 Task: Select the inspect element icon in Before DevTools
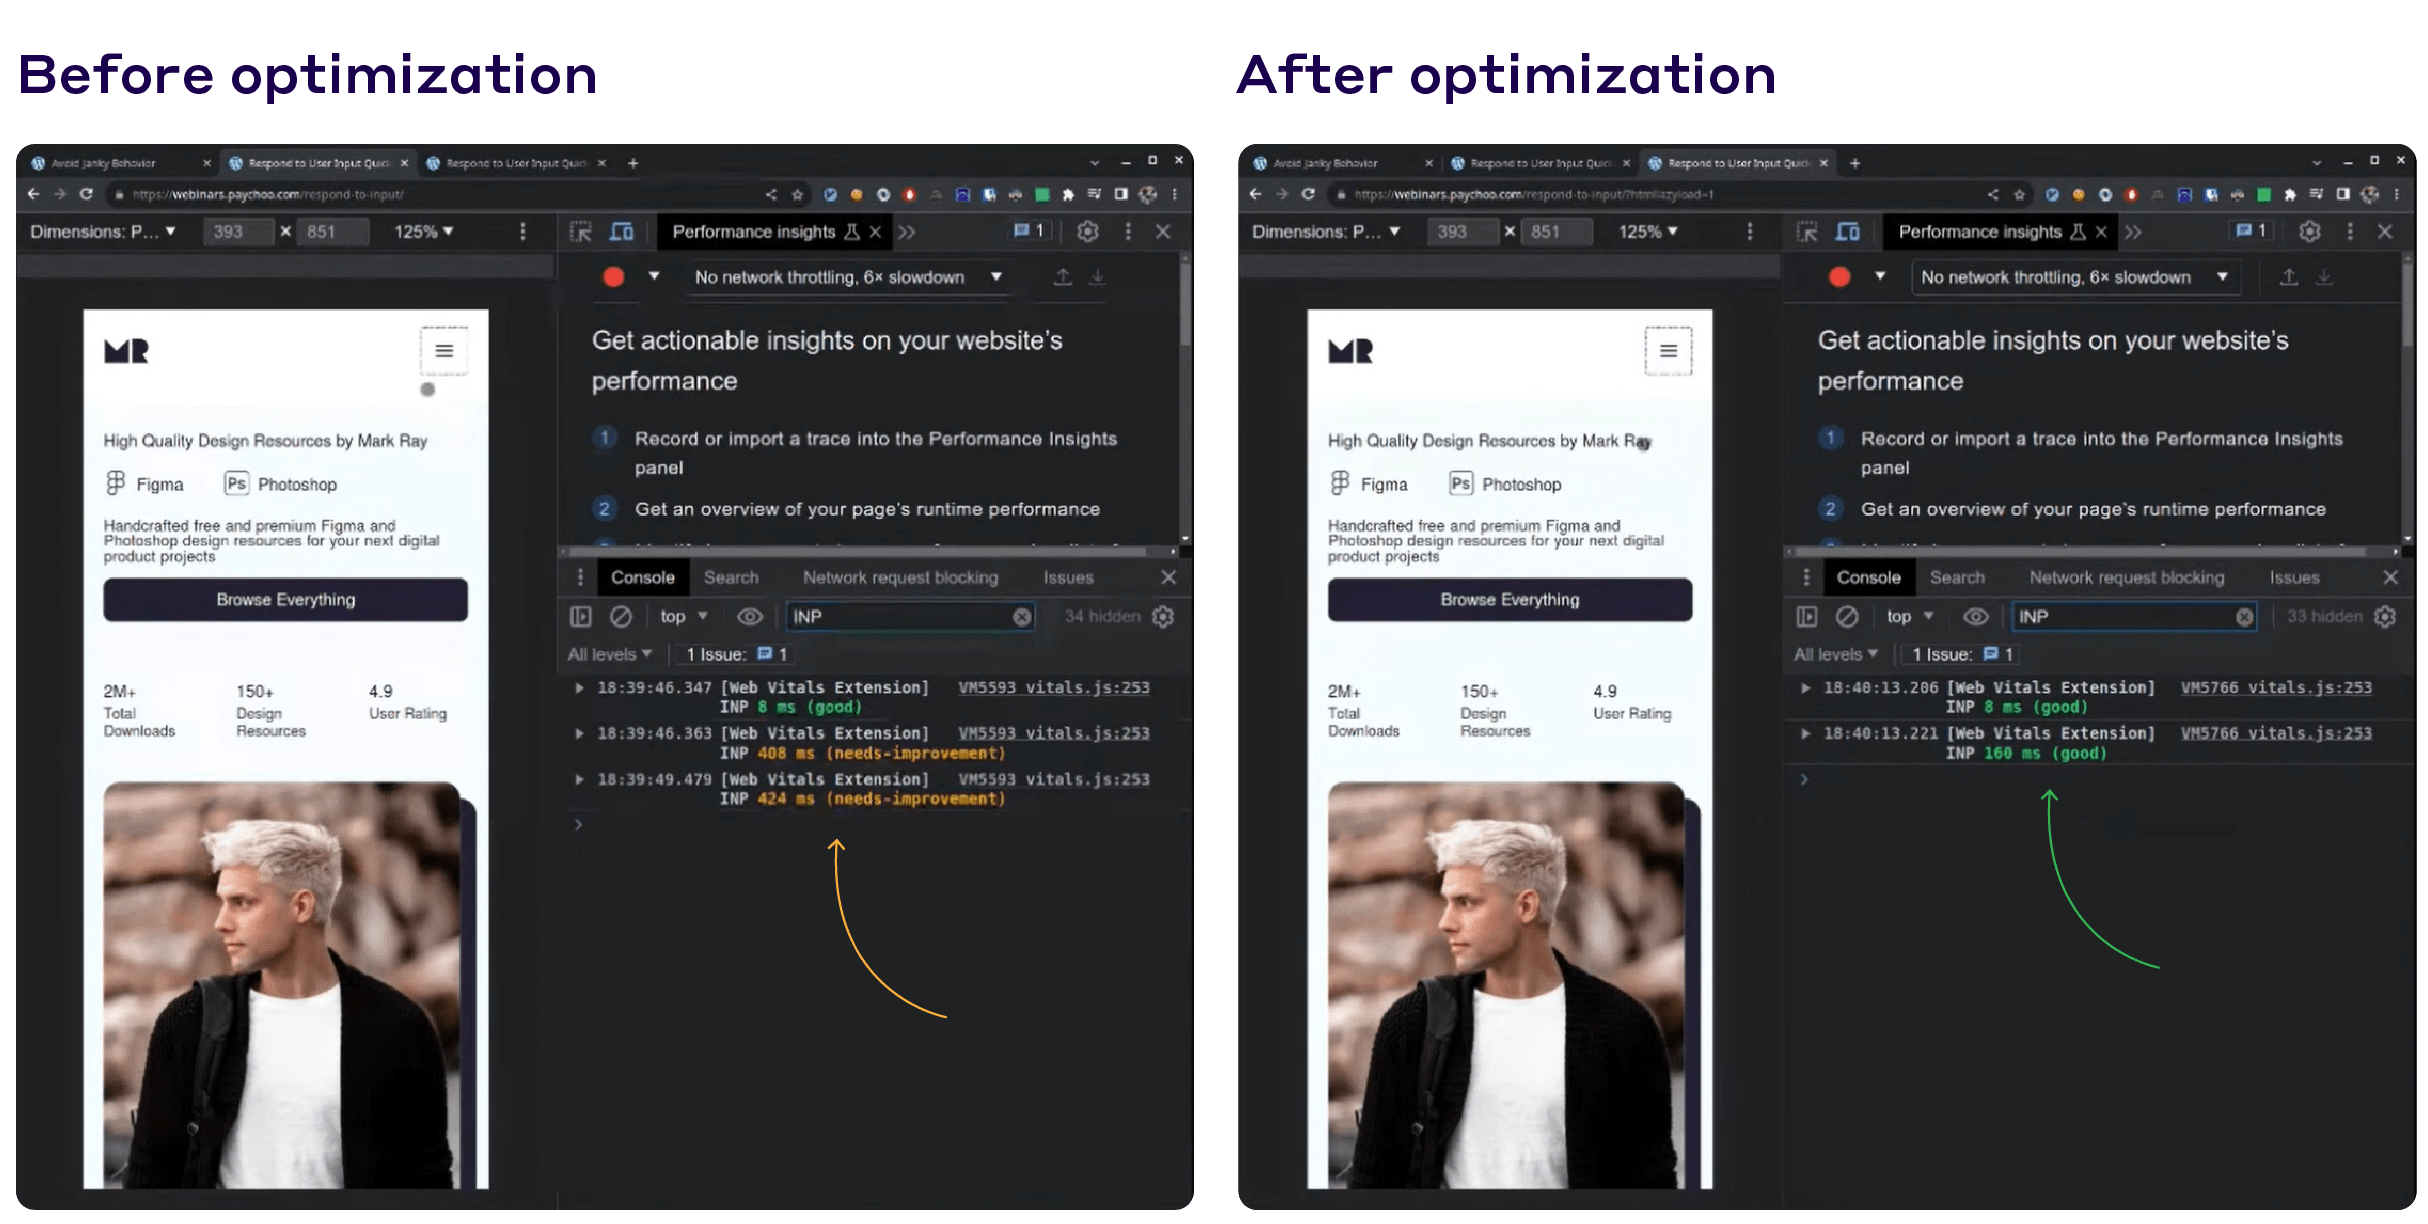coord(581,232)
